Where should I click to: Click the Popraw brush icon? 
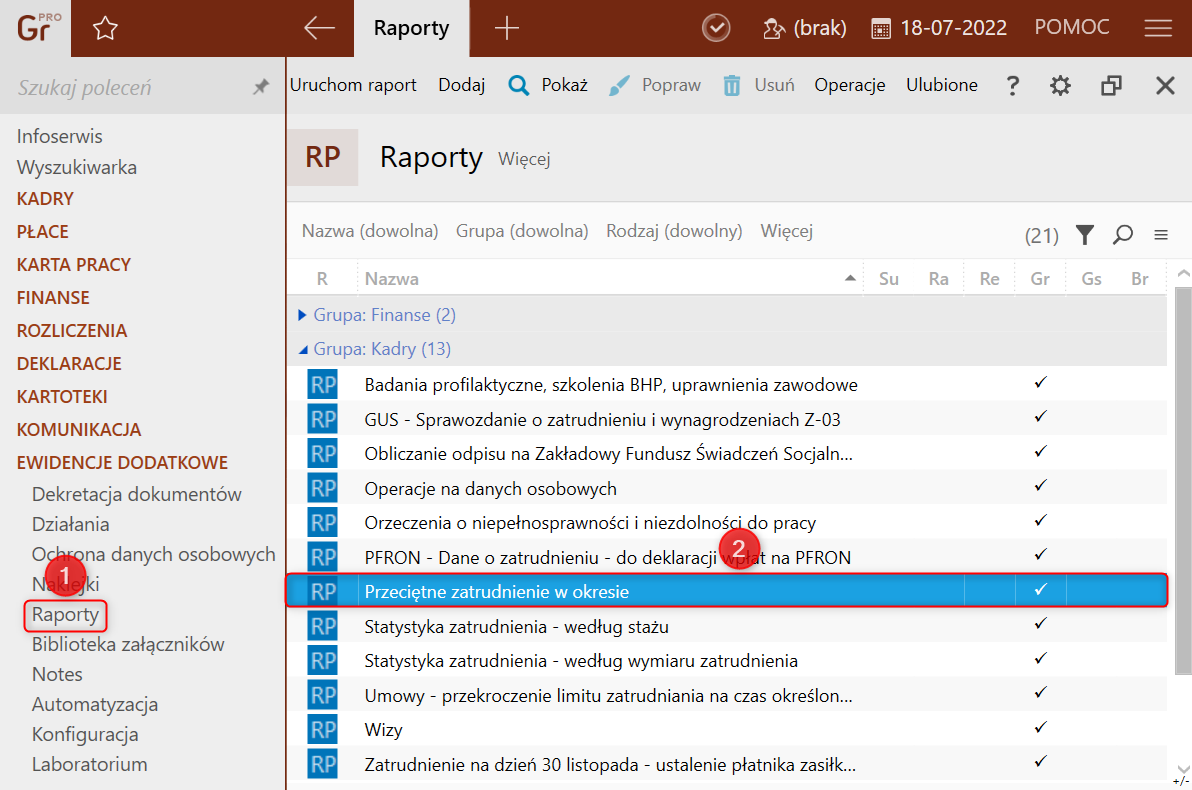pyautogui.click(x=619, y=85)
